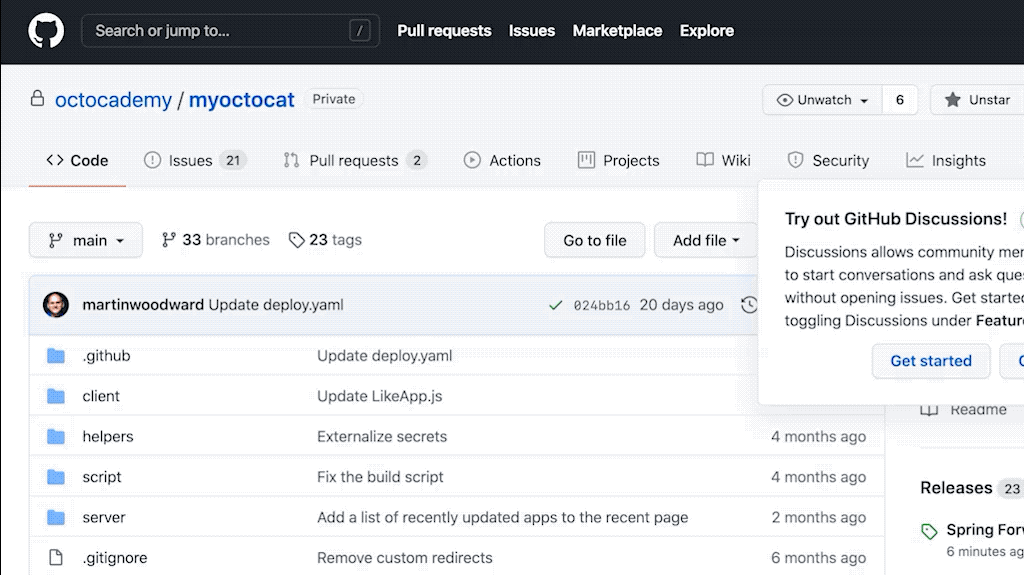Click the helpers folder icon

56,436
